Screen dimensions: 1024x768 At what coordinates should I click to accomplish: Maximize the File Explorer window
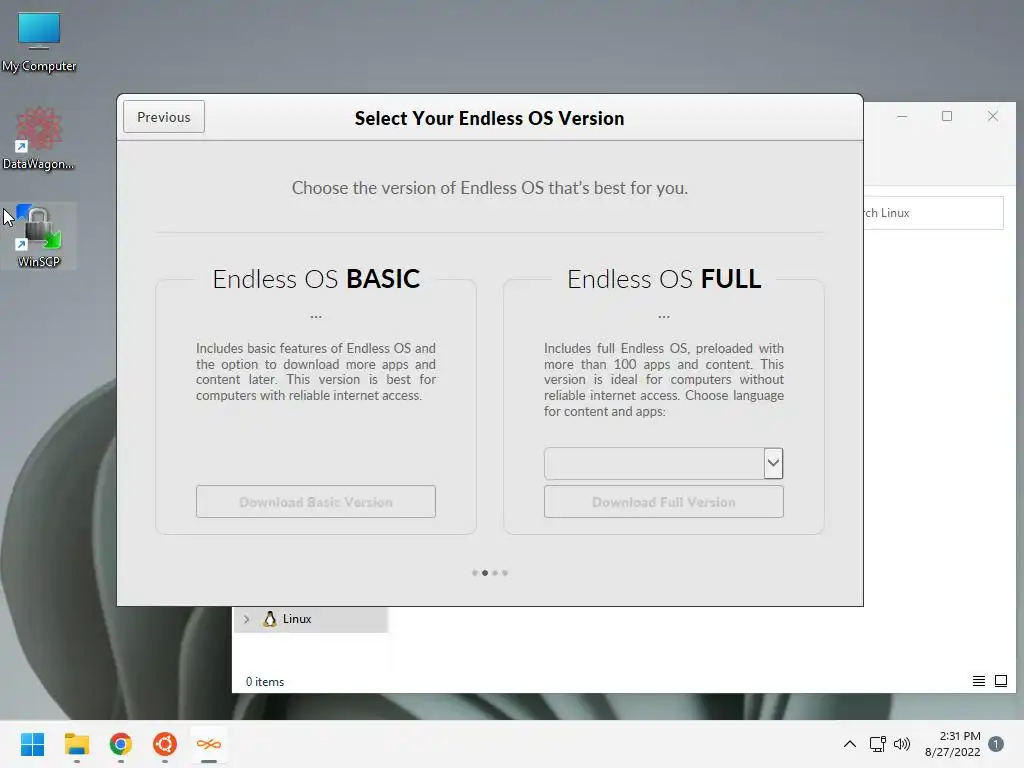coord(947,116)
